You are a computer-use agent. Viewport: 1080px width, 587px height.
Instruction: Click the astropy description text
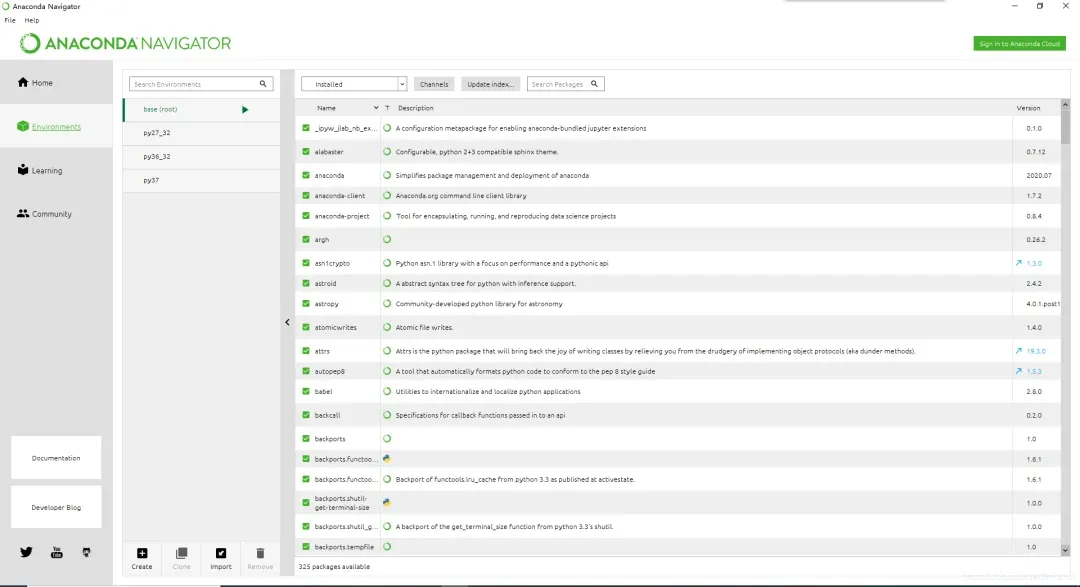[x=479, y=304]
